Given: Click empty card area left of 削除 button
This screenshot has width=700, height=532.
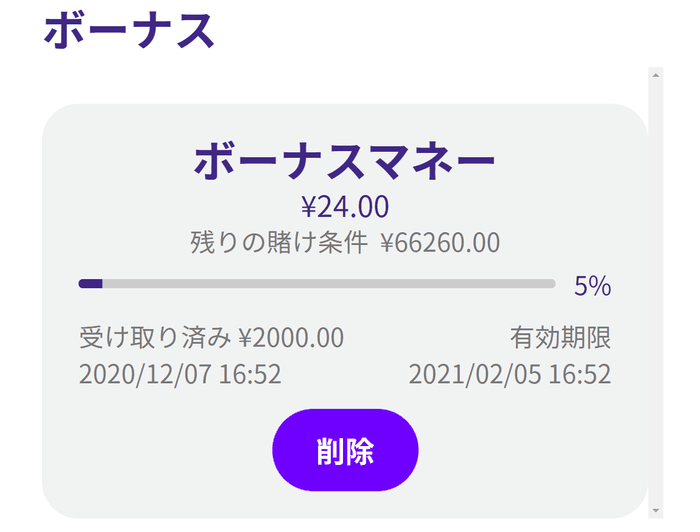Looking at the screenshot, I should (160, 450).
